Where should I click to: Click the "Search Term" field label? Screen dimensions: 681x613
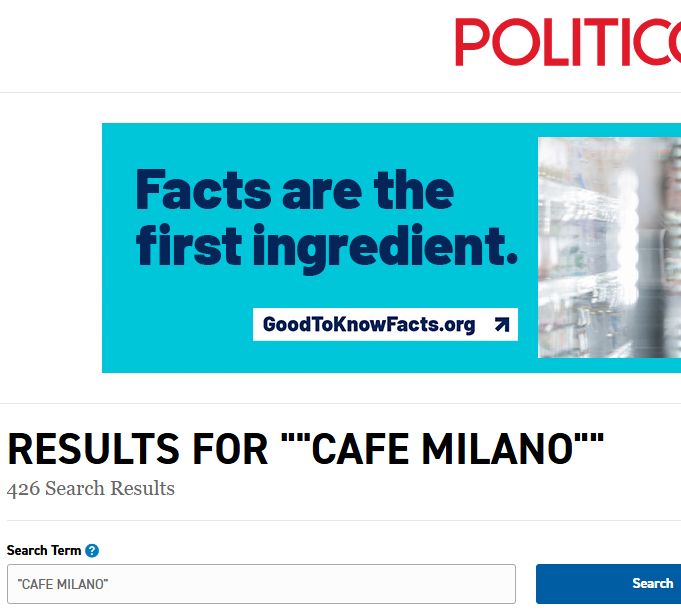43,551
